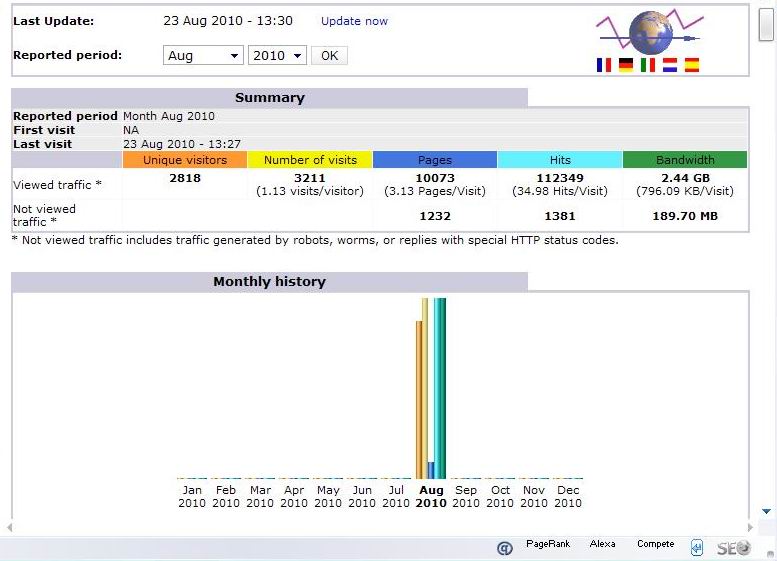This screenshot has height=561, width=777.
Task: Click the not viewed hits value 1381
Action: coord(560,216)
